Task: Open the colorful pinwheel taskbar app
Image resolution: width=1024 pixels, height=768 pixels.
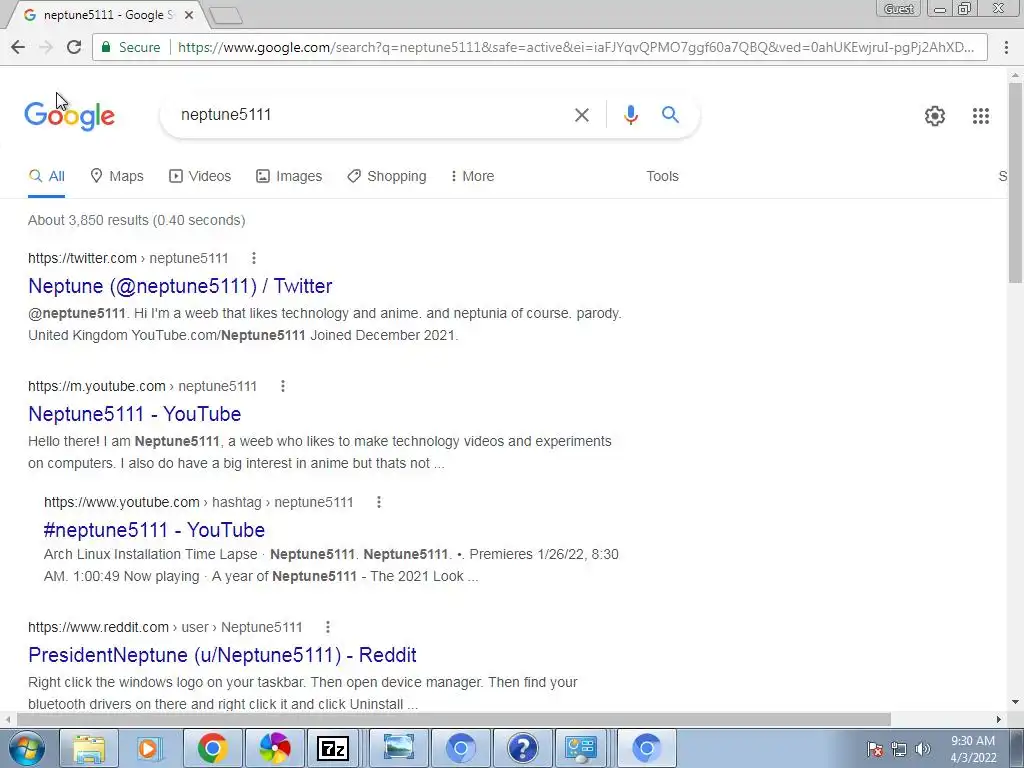Action: point(274,748)
